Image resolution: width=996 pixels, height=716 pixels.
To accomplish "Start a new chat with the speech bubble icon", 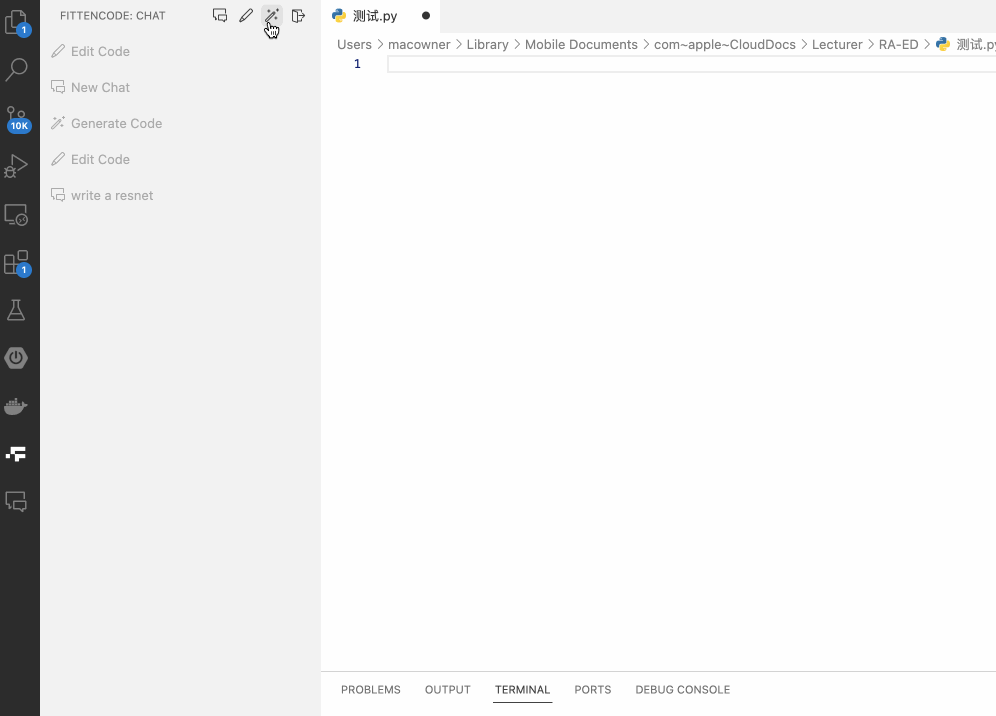I will pyautogui.click(x=220, y=15).
